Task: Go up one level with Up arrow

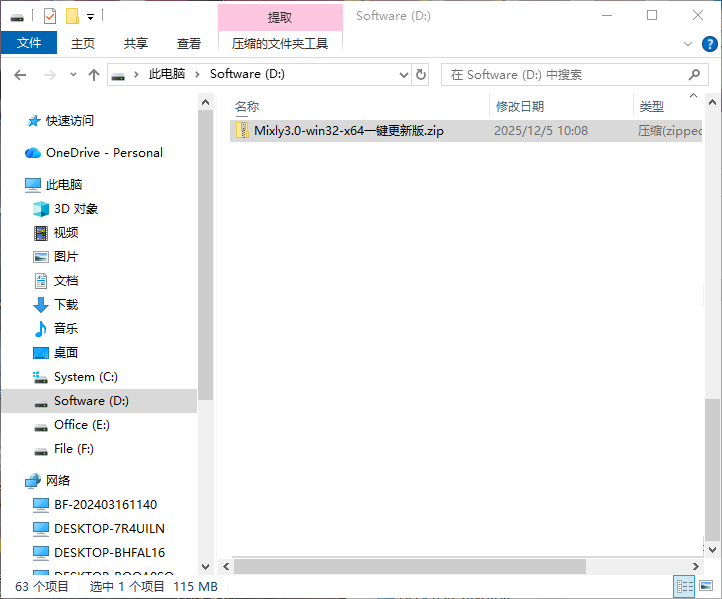Action: (x=94, y=75)
